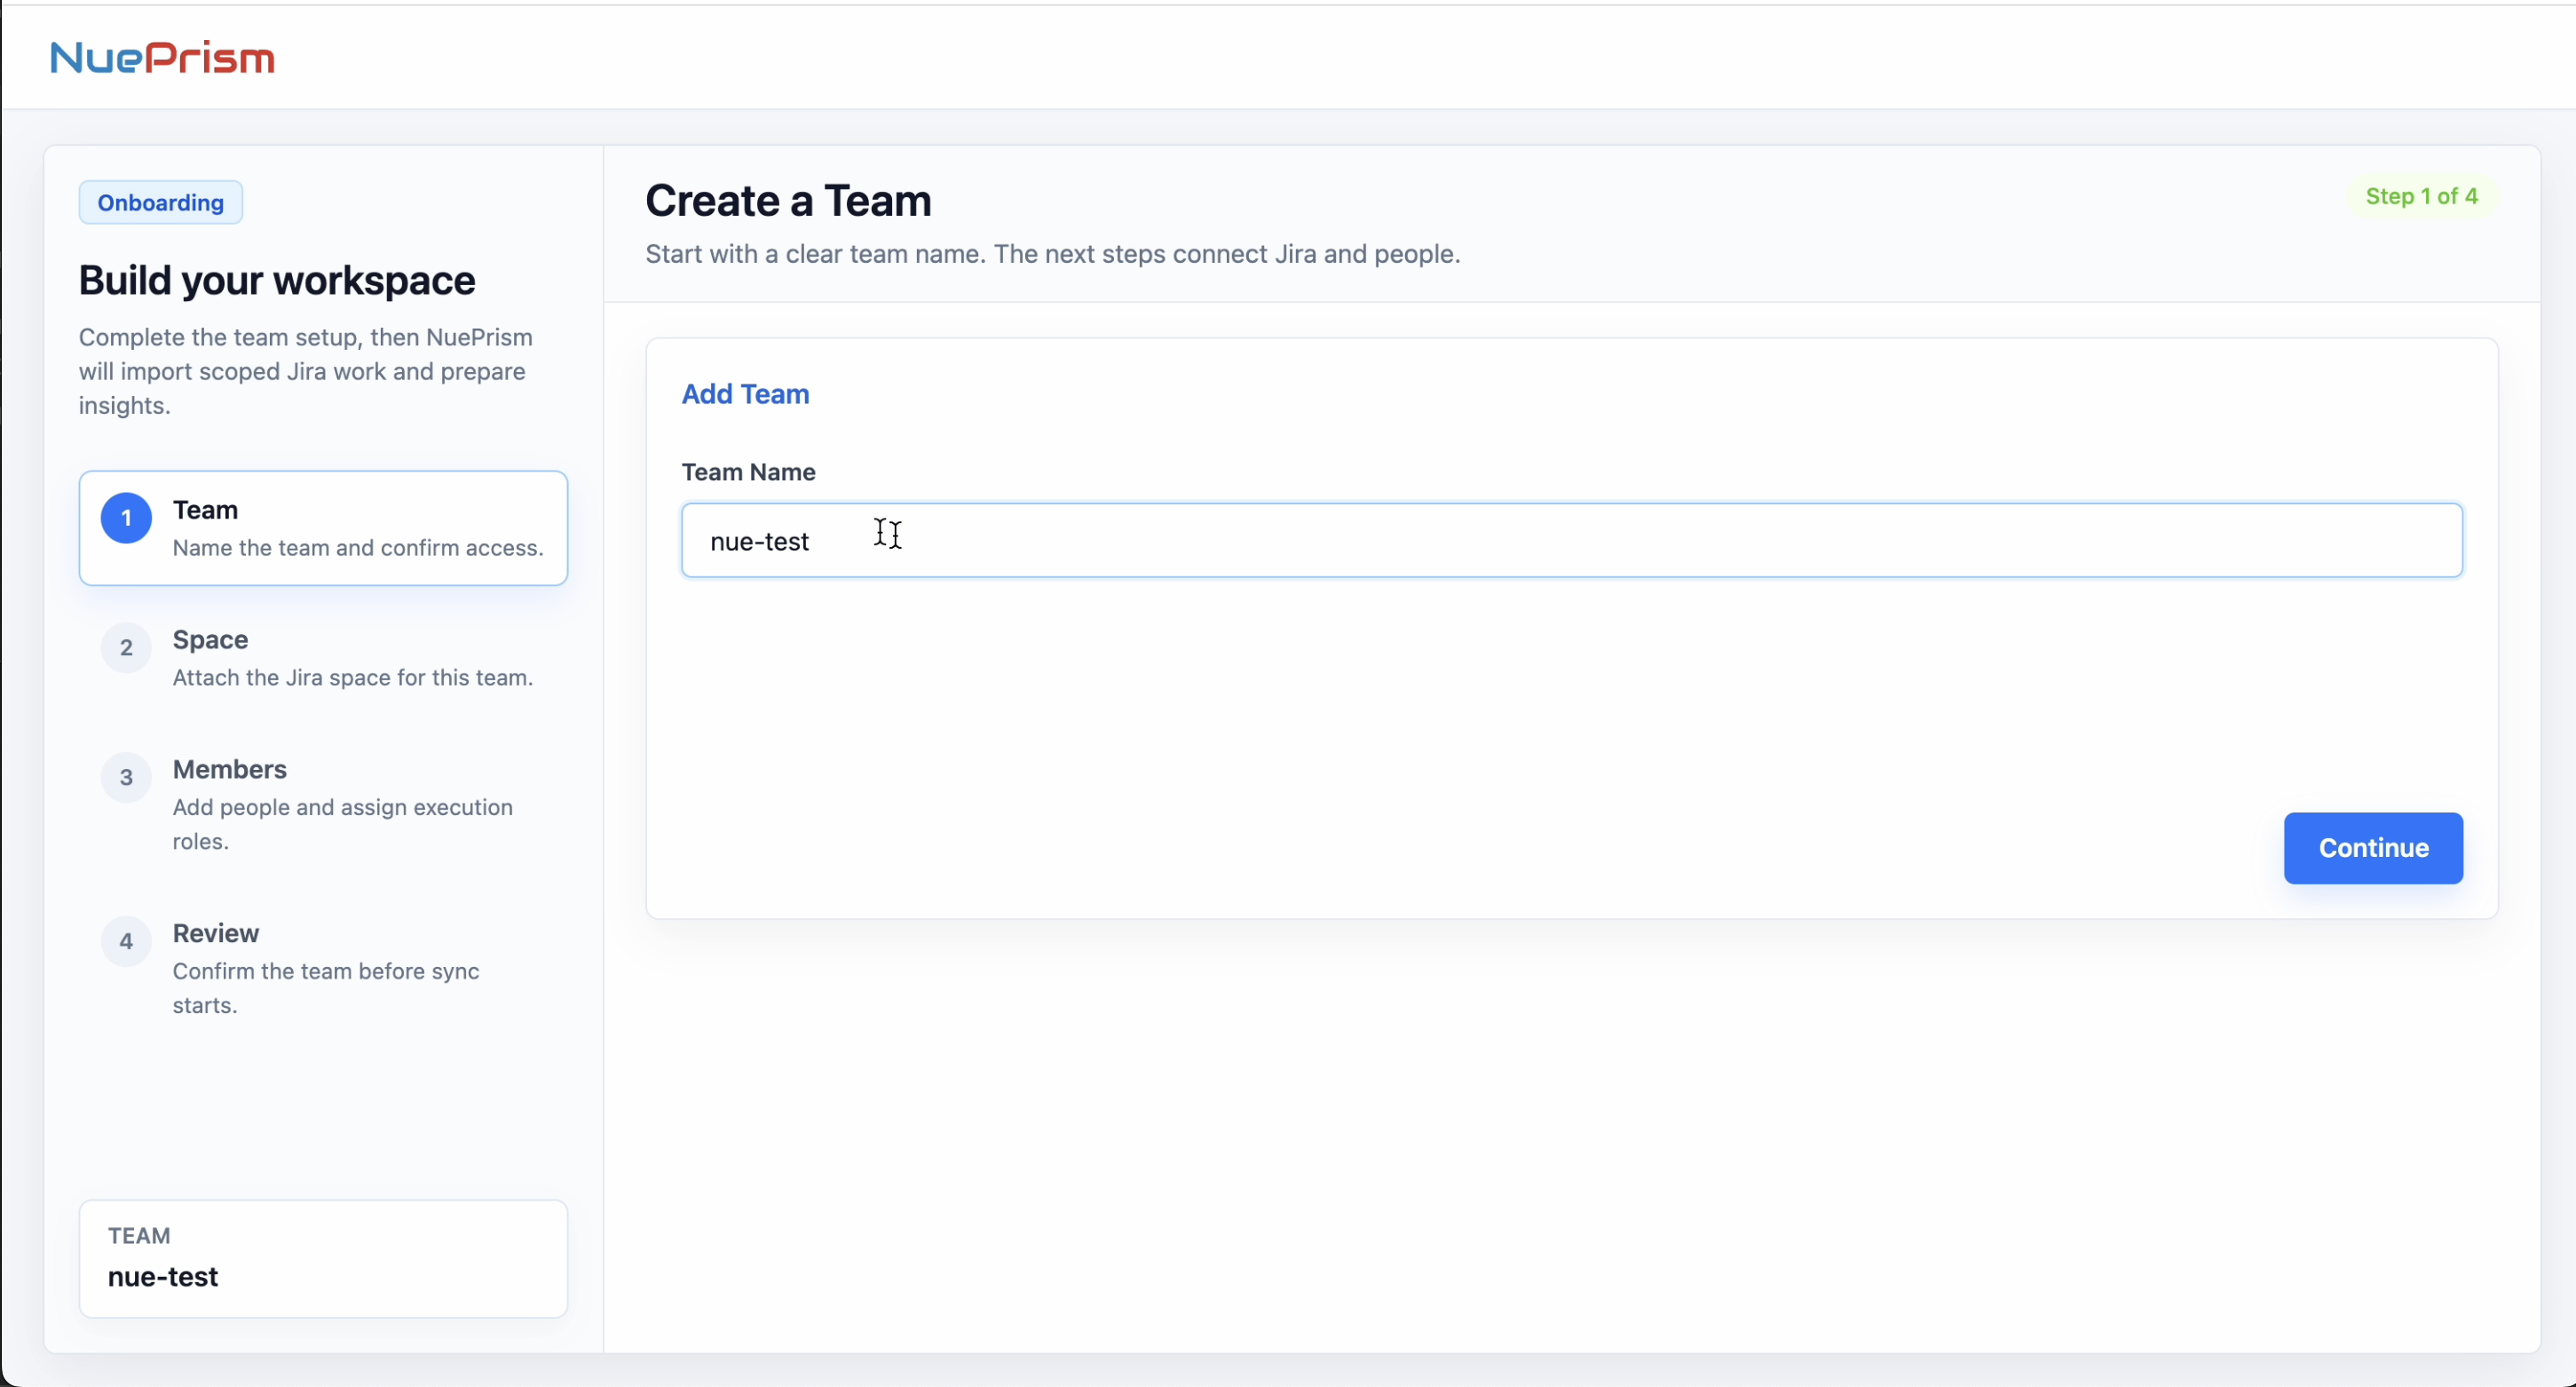Click the 'Start with a clear team name' subtitle

coord(1053,254)
